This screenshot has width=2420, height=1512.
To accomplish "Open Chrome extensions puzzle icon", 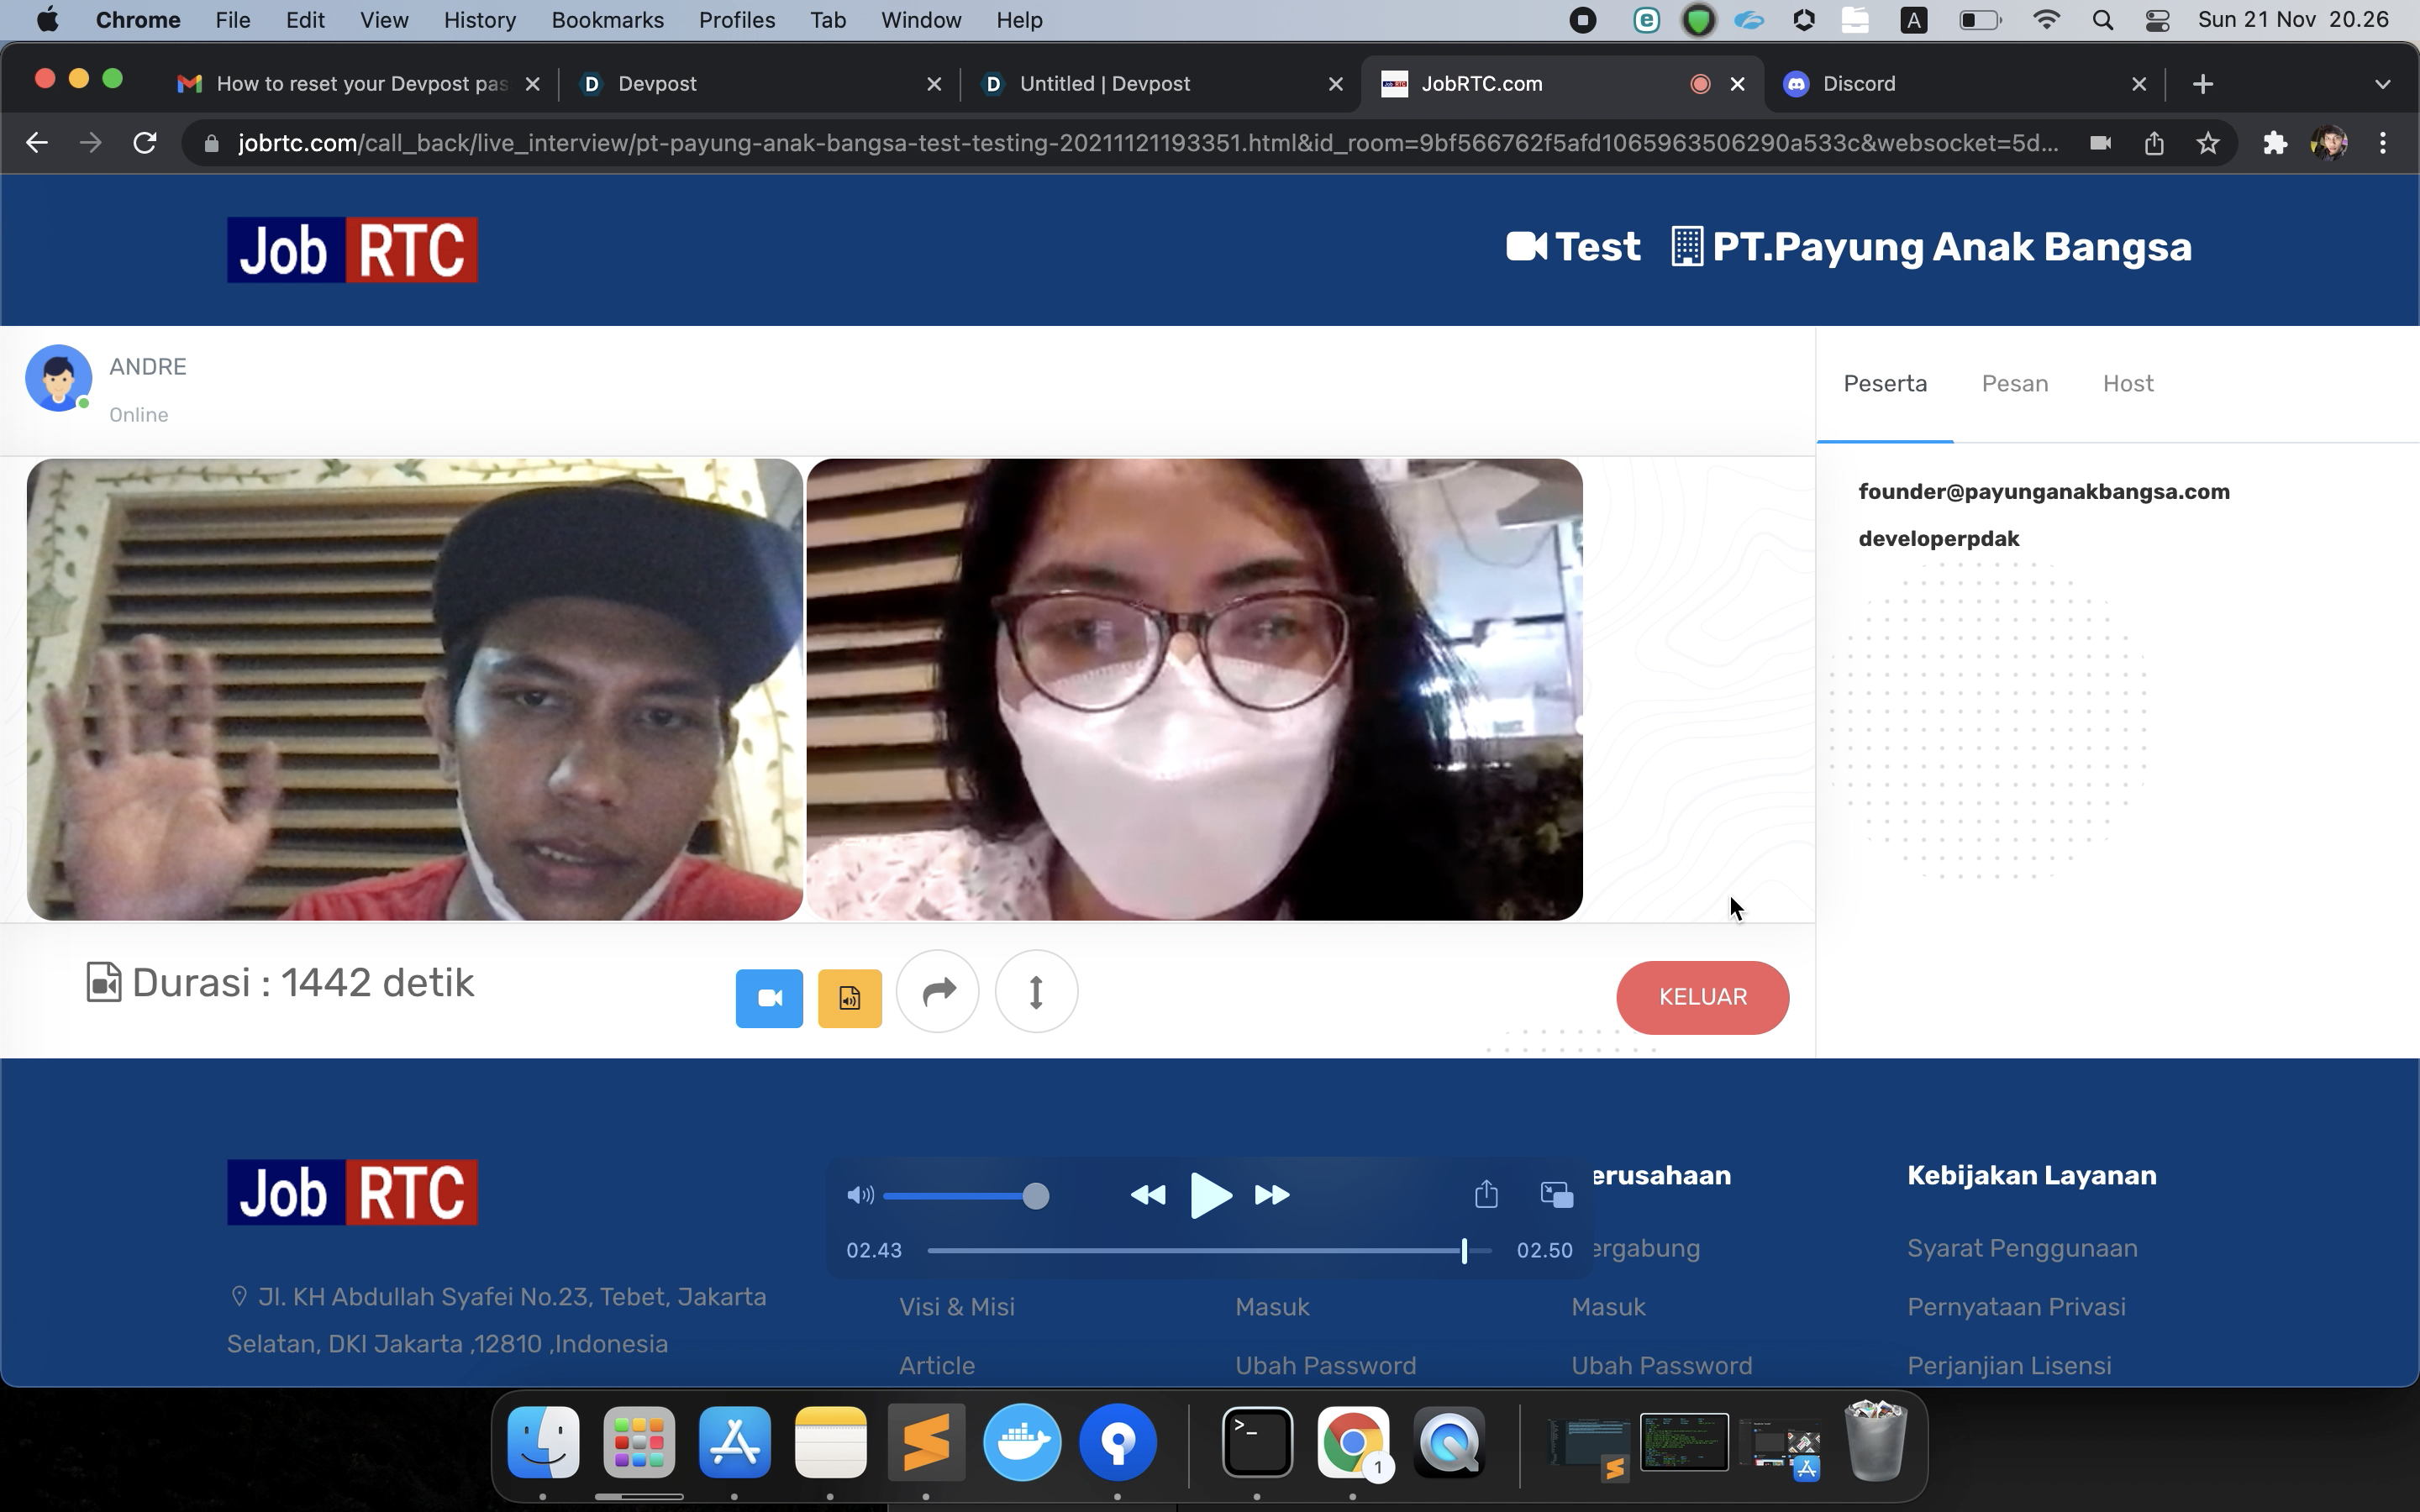I will [x=2275, y=143].
